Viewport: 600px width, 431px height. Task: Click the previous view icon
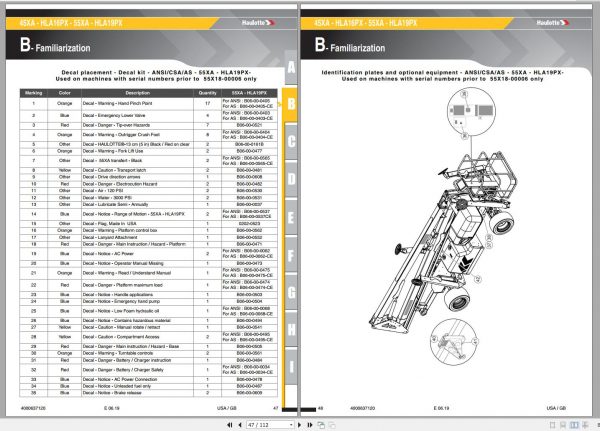(321, 425)
